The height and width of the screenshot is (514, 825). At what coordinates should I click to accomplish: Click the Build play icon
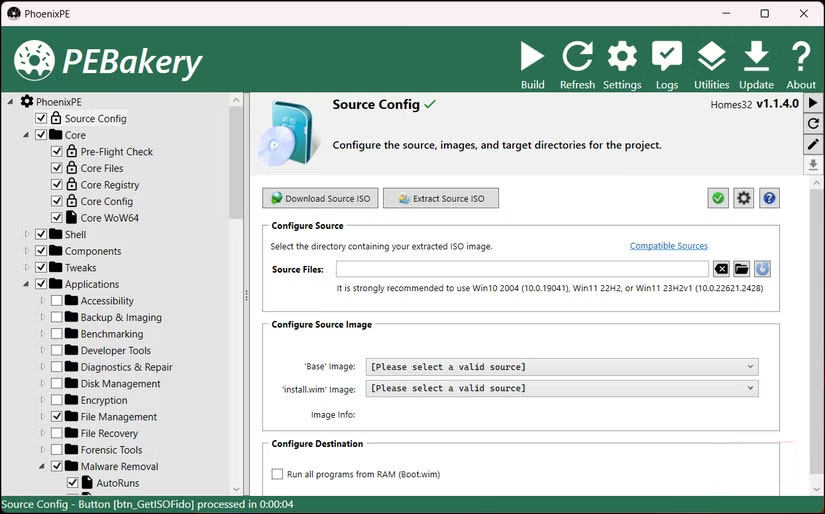533,56
